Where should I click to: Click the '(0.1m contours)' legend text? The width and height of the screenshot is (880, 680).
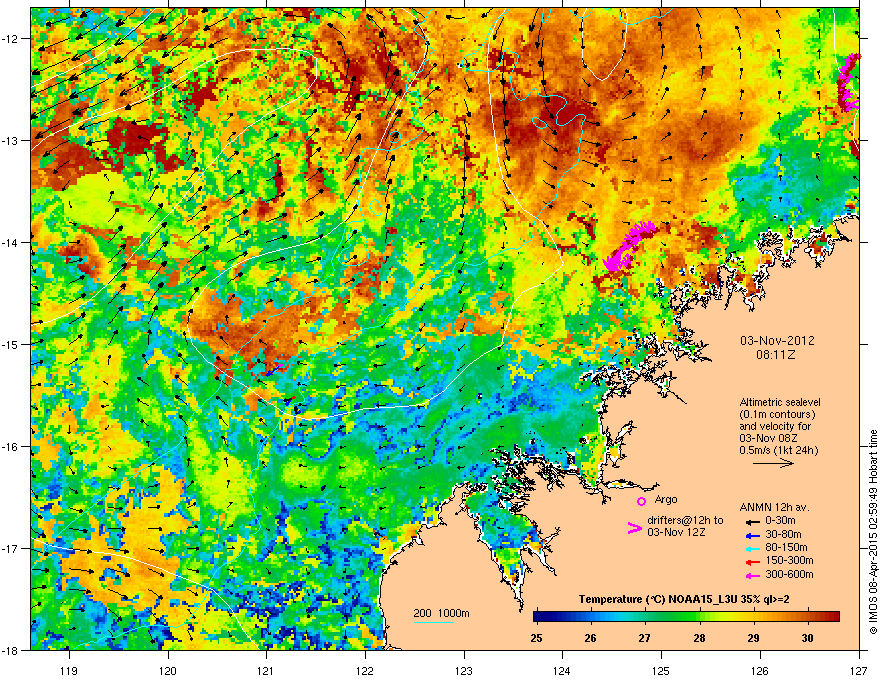point(777,415)
